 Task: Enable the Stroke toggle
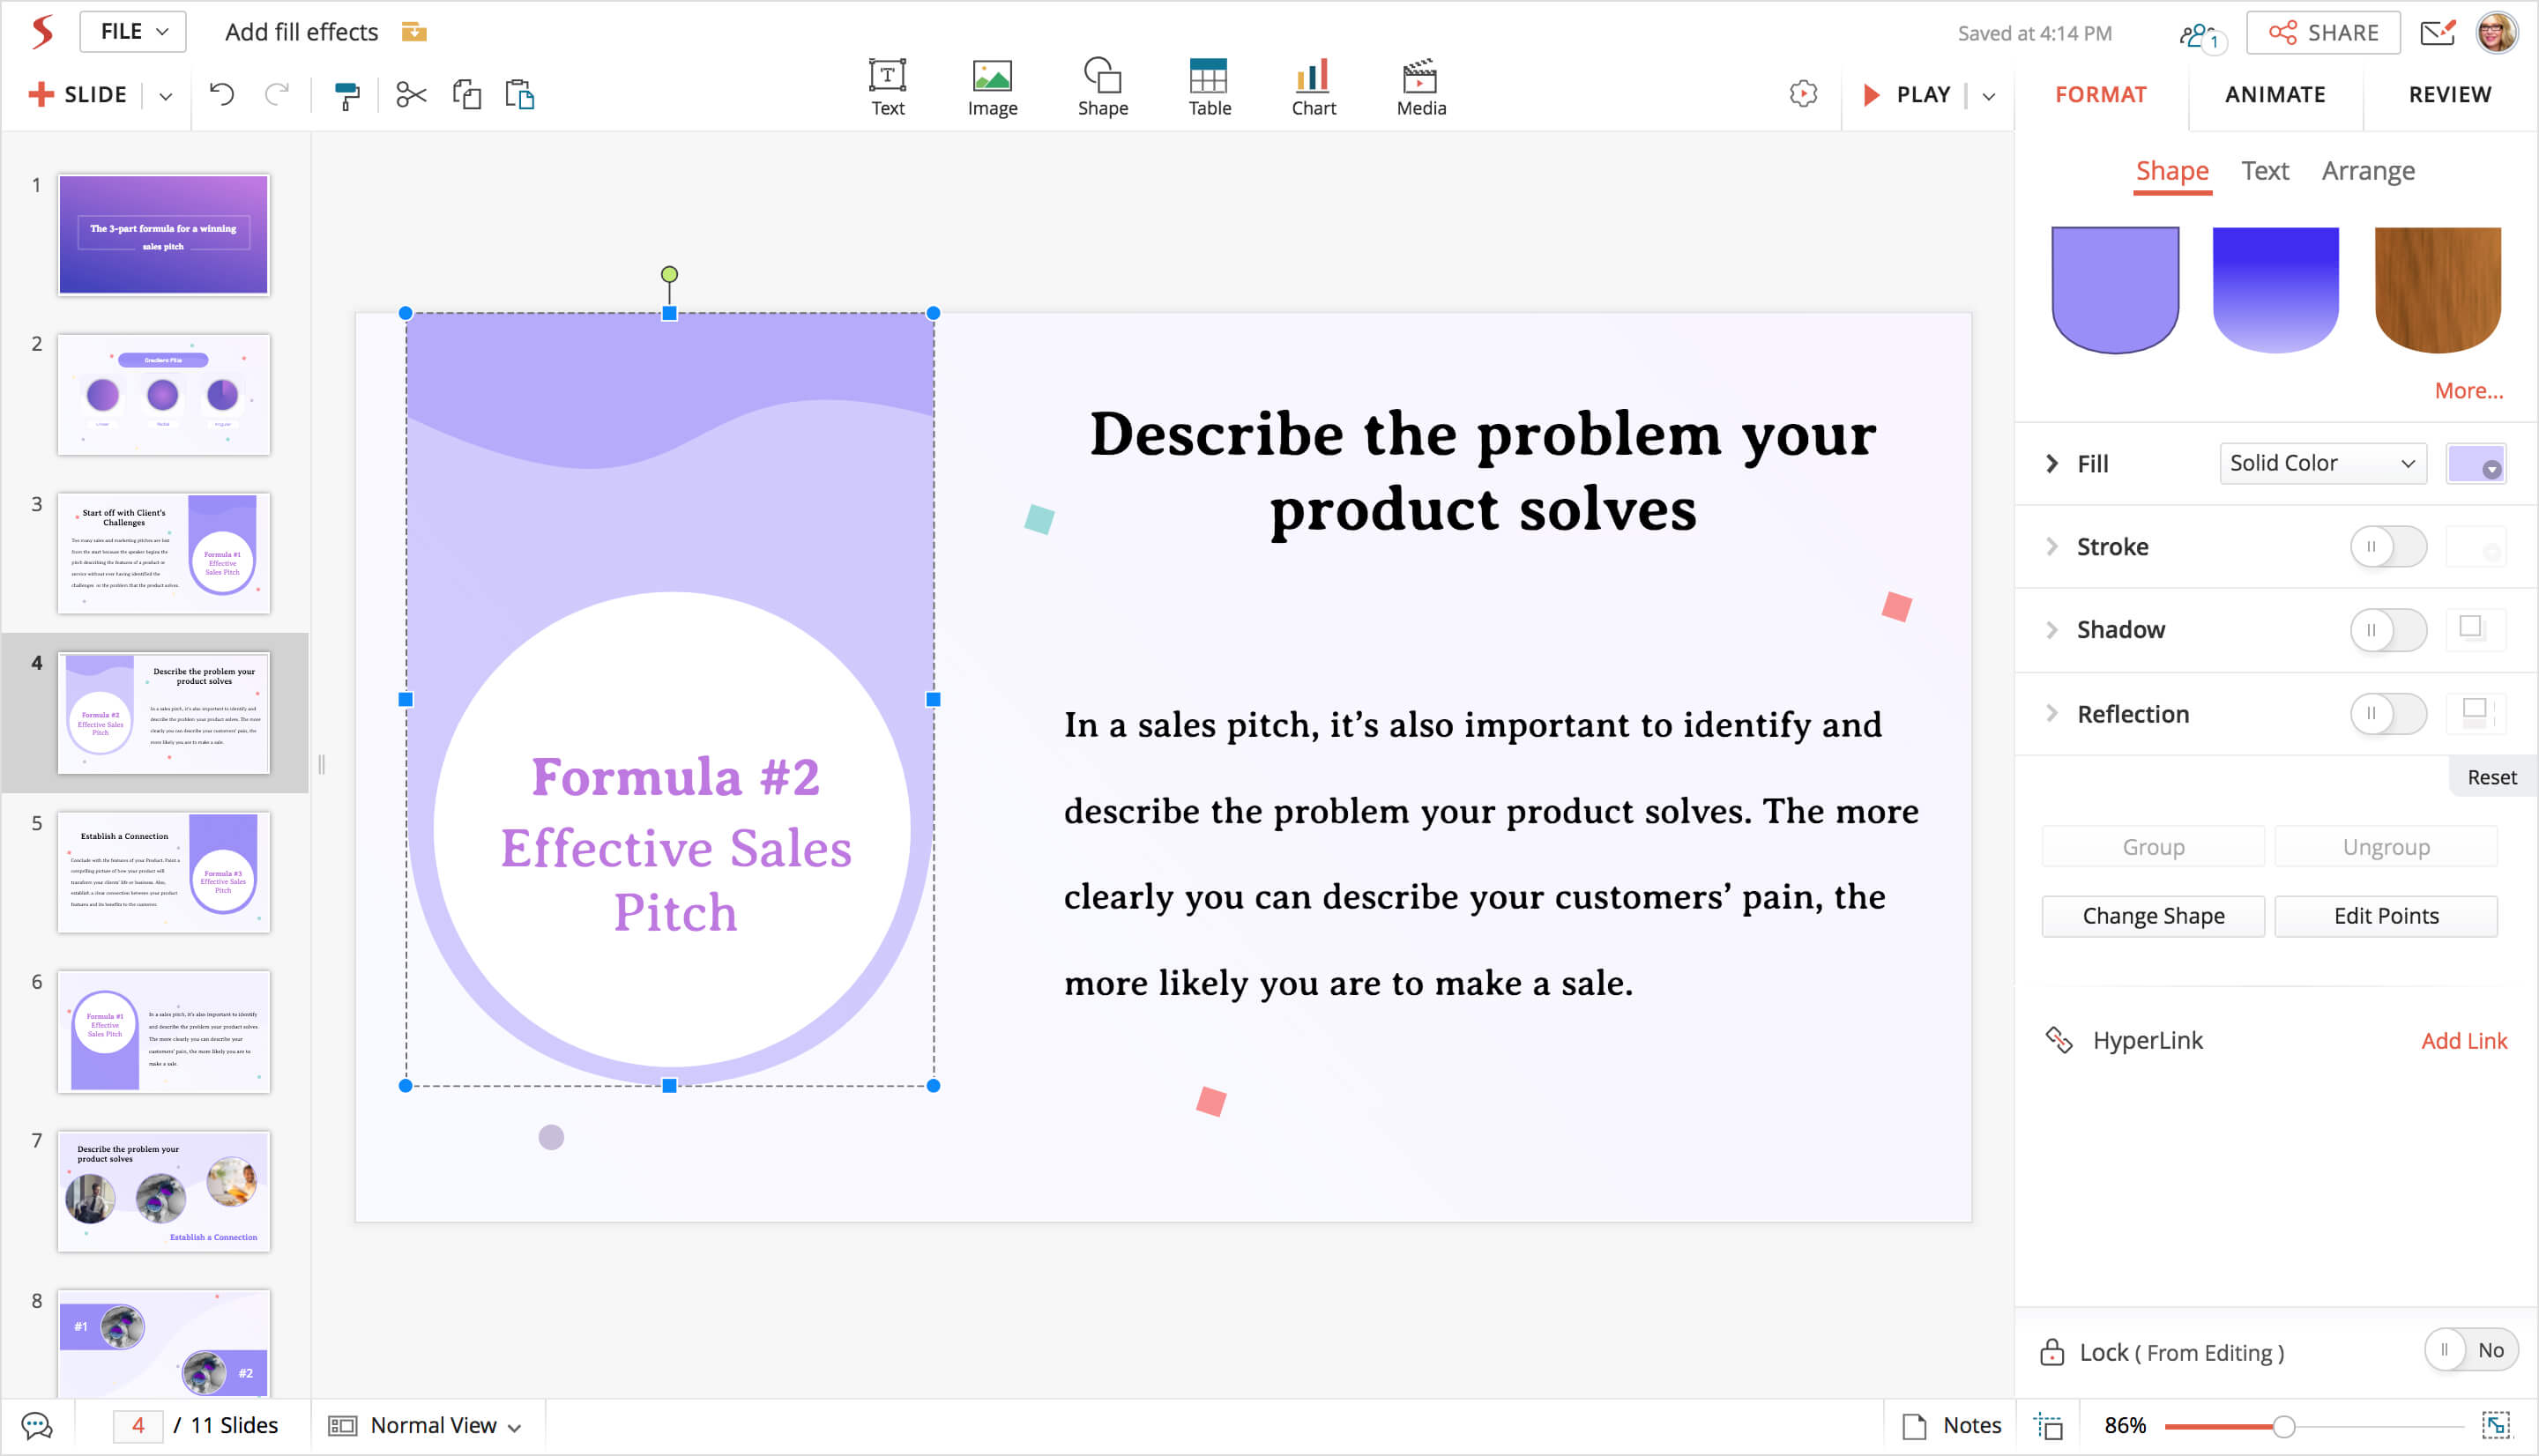(2387, 547)
